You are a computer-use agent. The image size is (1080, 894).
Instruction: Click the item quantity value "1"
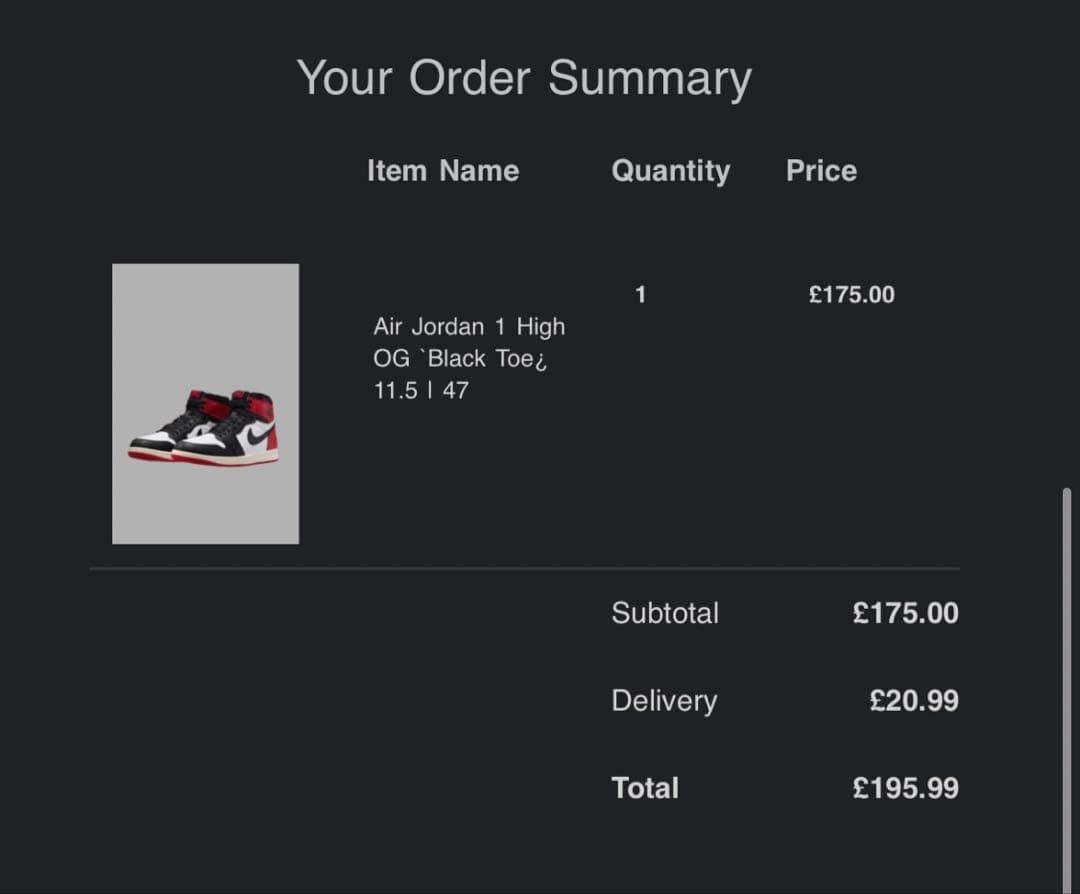(x=640, y=295)
